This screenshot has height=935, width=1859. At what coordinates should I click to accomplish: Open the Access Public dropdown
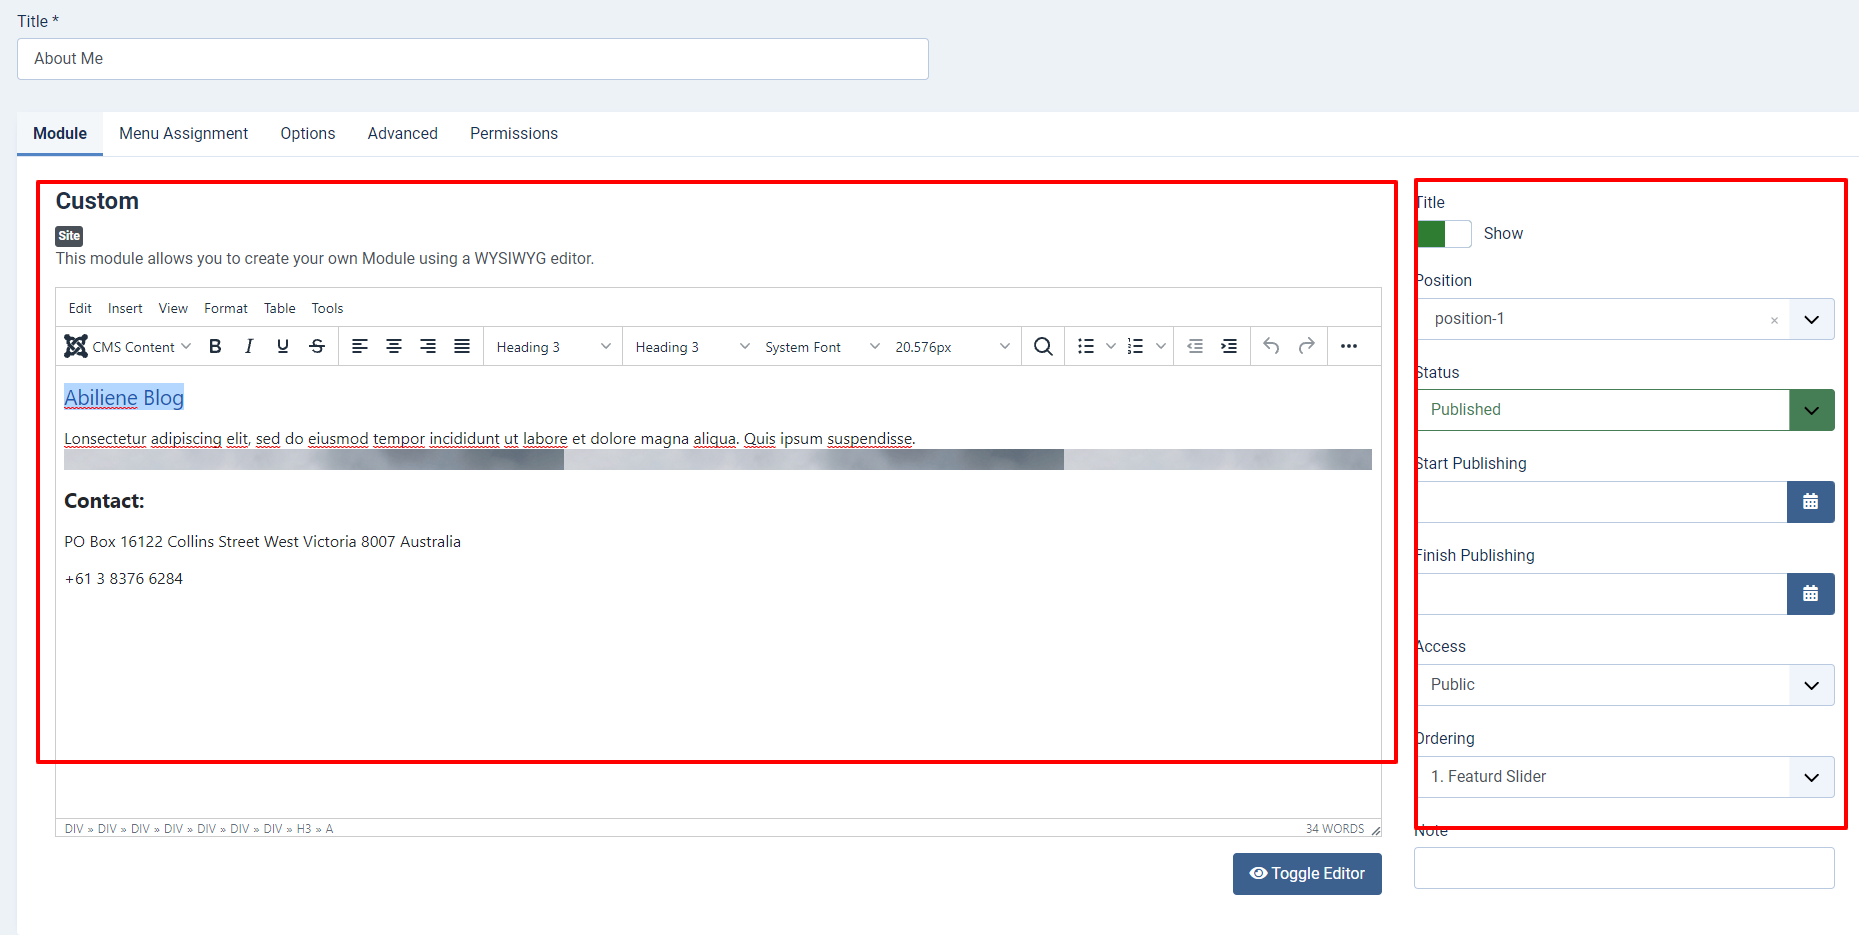(x=1811, y=686)
